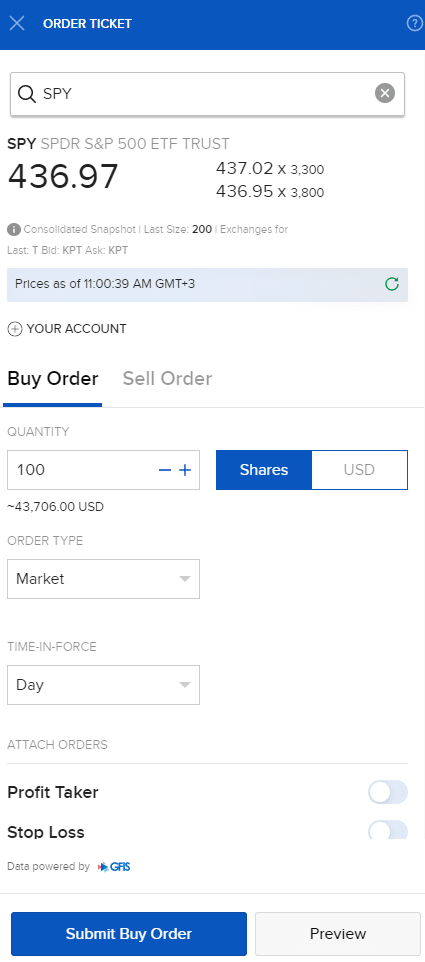The height and width of the screenshot is (962, 425).
Task: Switch quantity unit to USD
Action: click(359, 470)
